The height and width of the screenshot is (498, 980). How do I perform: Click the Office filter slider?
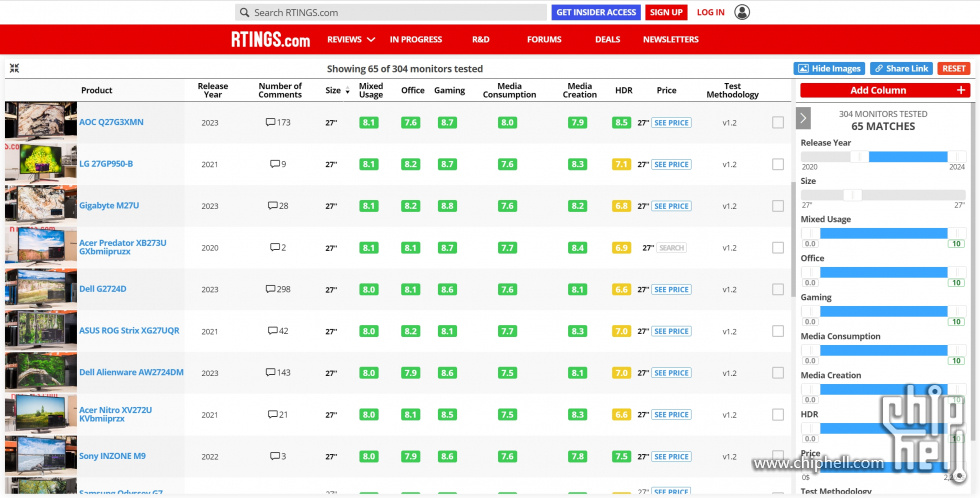(x=883, y=272)
